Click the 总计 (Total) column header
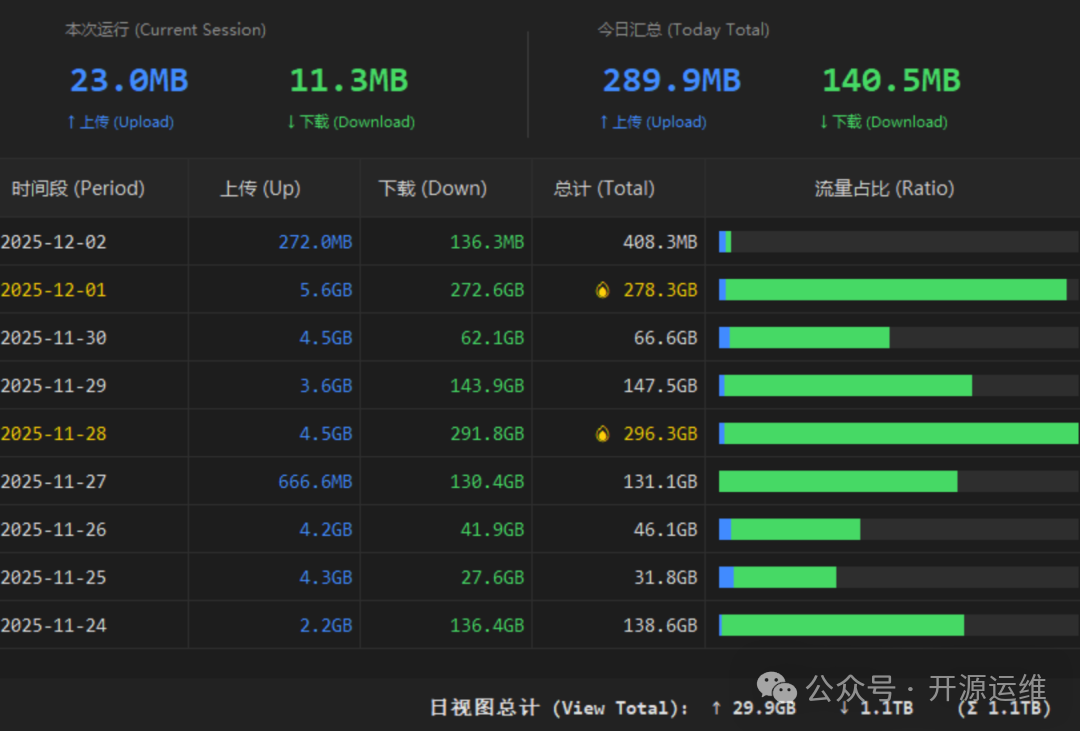Viewport: 1080px width, 731px height. (604, 188)
